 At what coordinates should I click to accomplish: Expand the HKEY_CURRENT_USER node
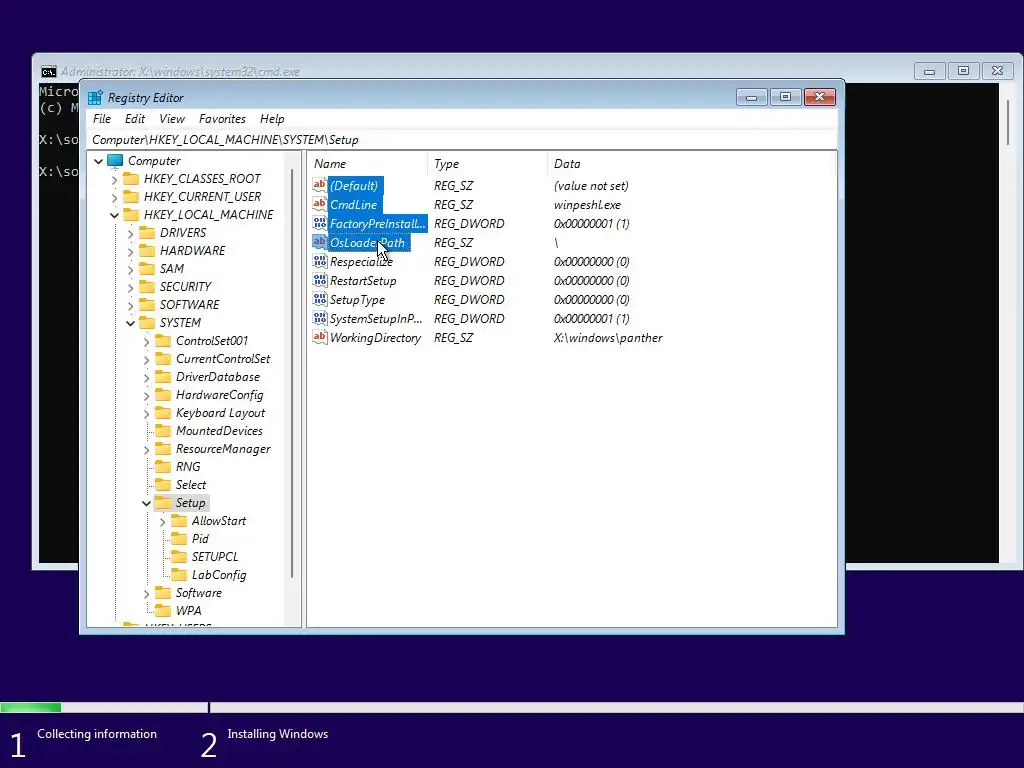tap(114, 197)
